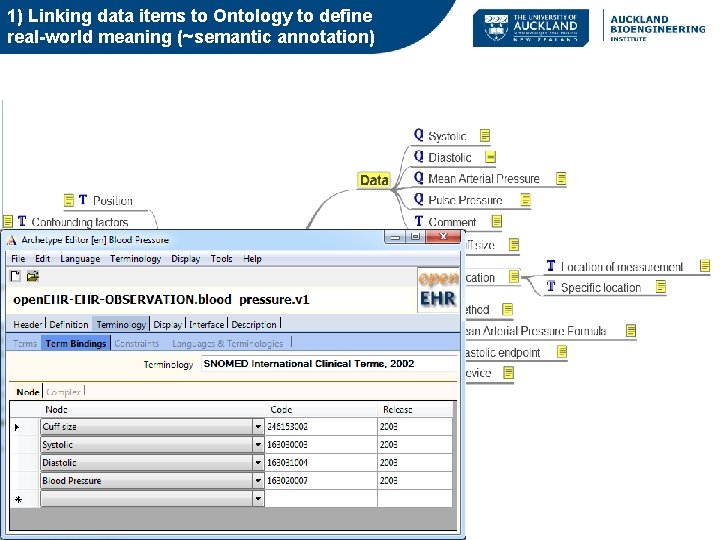The width and height of the screenshot is (720, 540).
Task: Click the Data node in mind map
Action: pyautogui.click(x=374, y=180)
